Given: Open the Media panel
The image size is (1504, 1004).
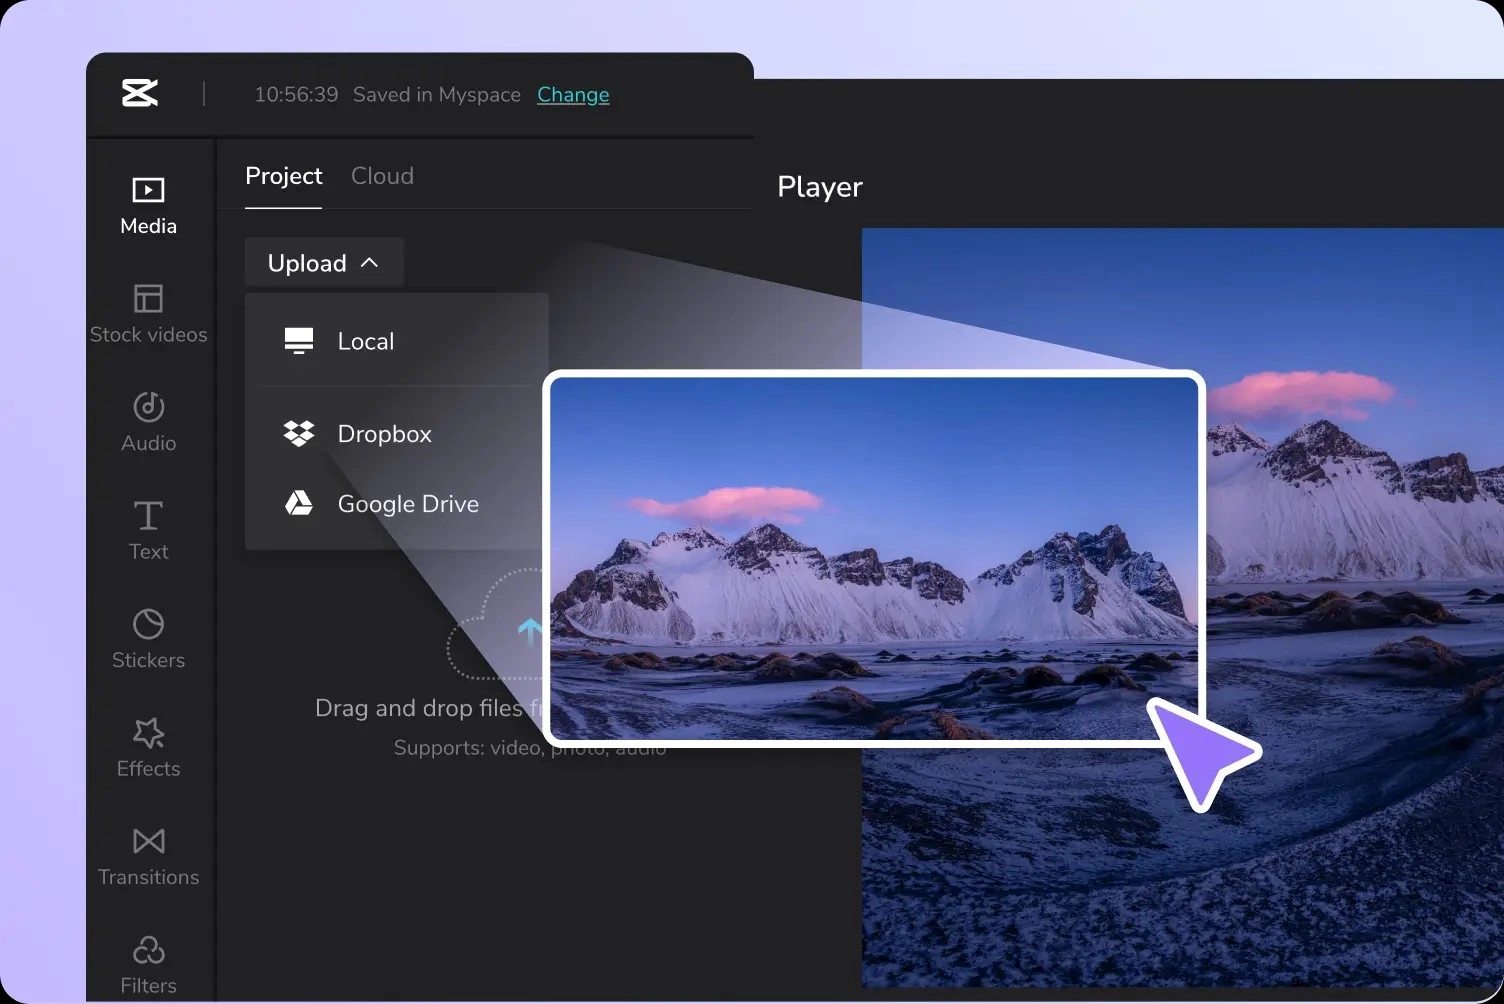Looking at the screenshot, I should [148, 205].
